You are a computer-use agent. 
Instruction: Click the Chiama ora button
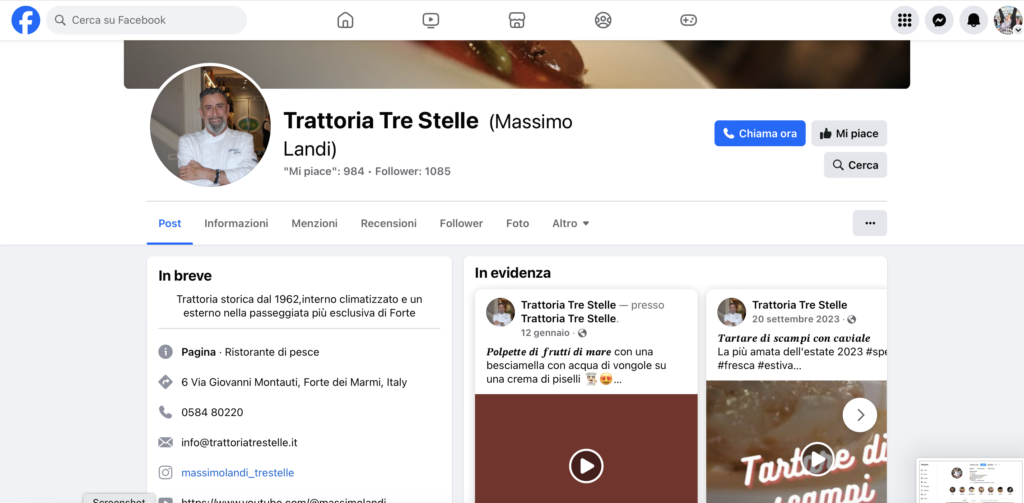[x=760, y=133]
